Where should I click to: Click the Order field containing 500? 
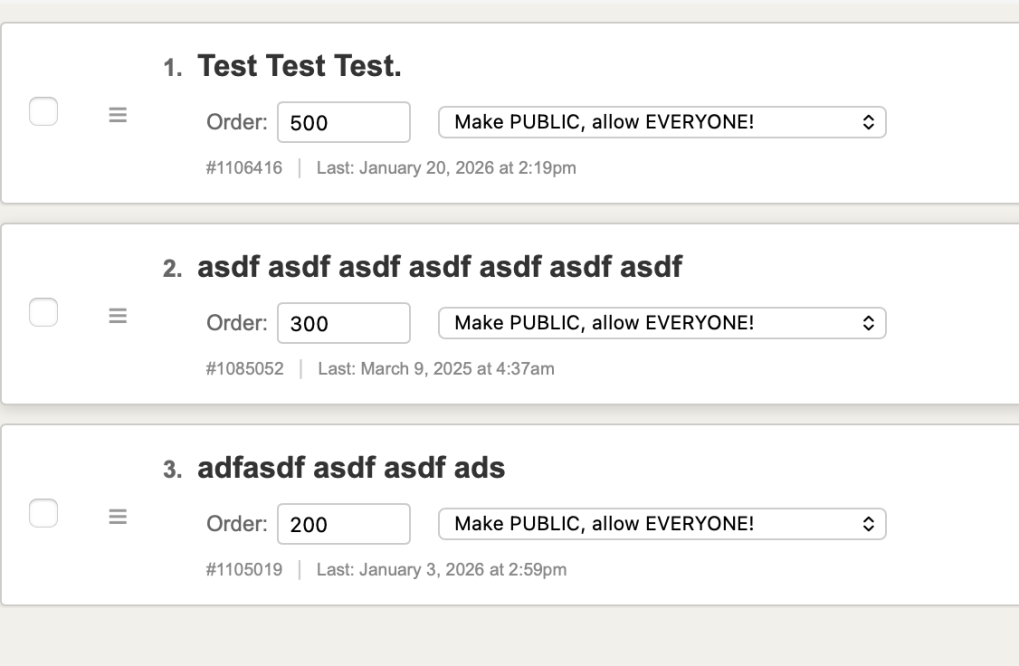[343, 123]
